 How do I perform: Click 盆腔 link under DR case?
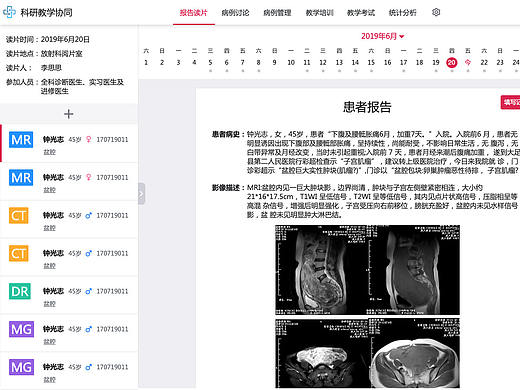tap(49, 304)
